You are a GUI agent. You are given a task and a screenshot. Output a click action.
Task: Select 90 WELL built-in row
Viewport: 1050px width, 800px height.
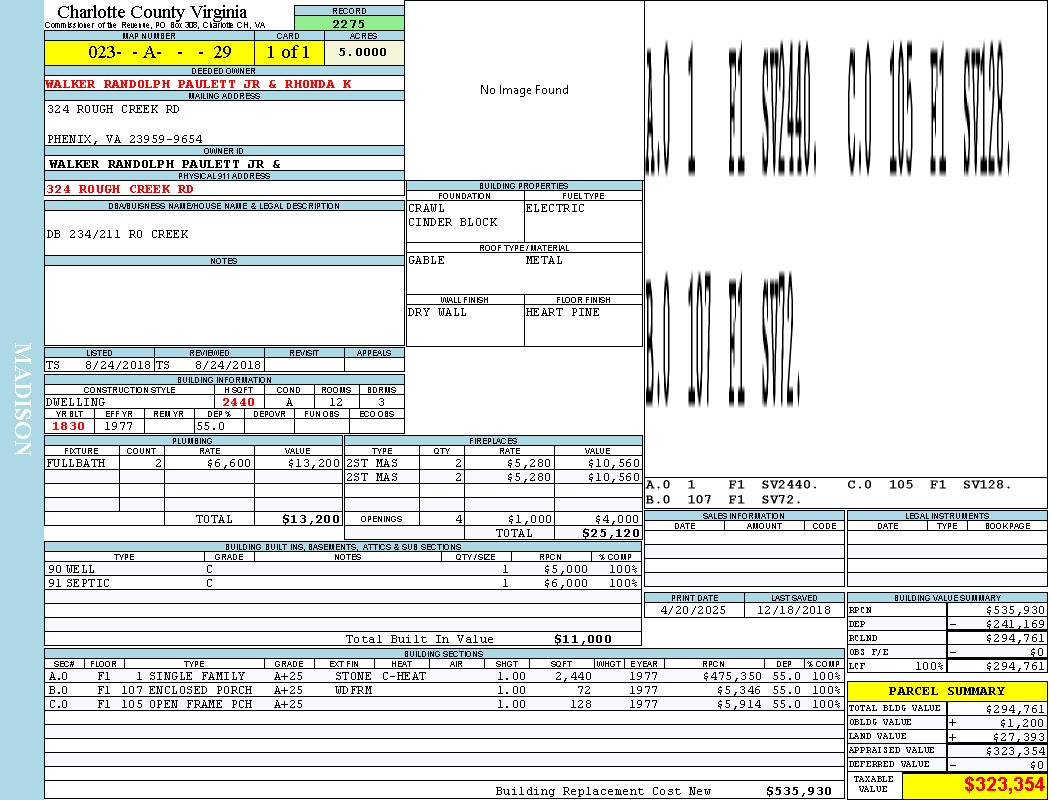343,569
